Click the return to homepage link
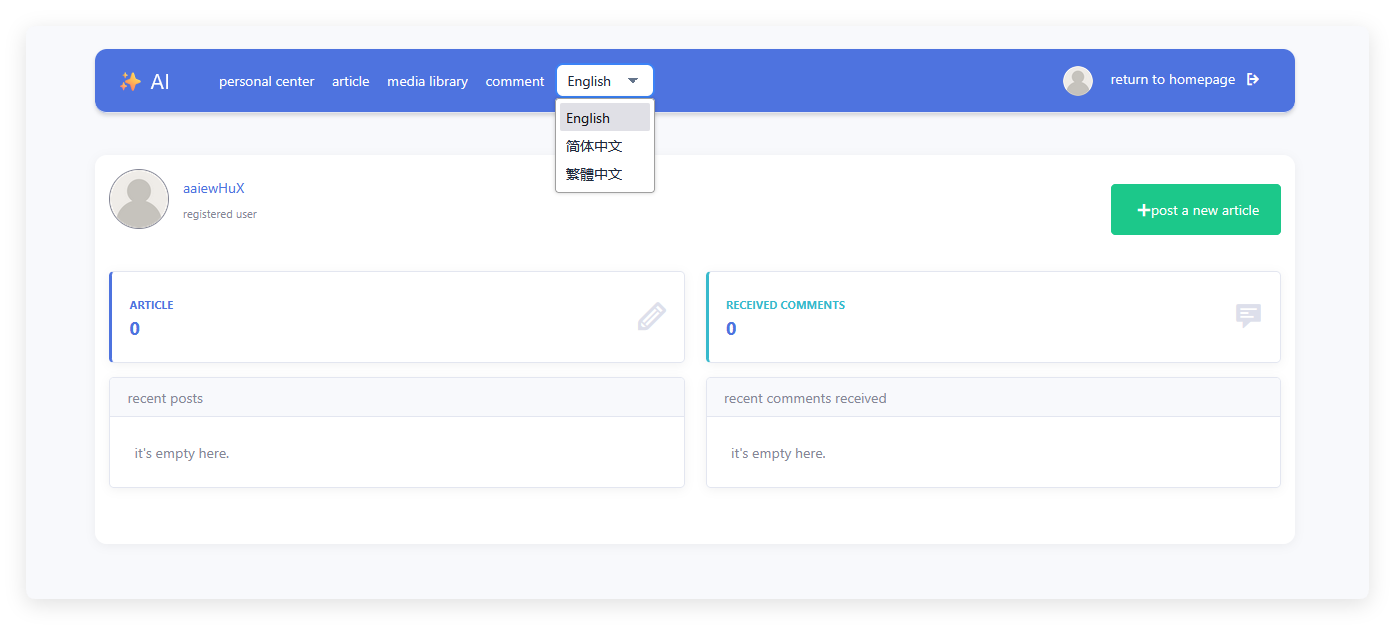 pos(1173,80)
